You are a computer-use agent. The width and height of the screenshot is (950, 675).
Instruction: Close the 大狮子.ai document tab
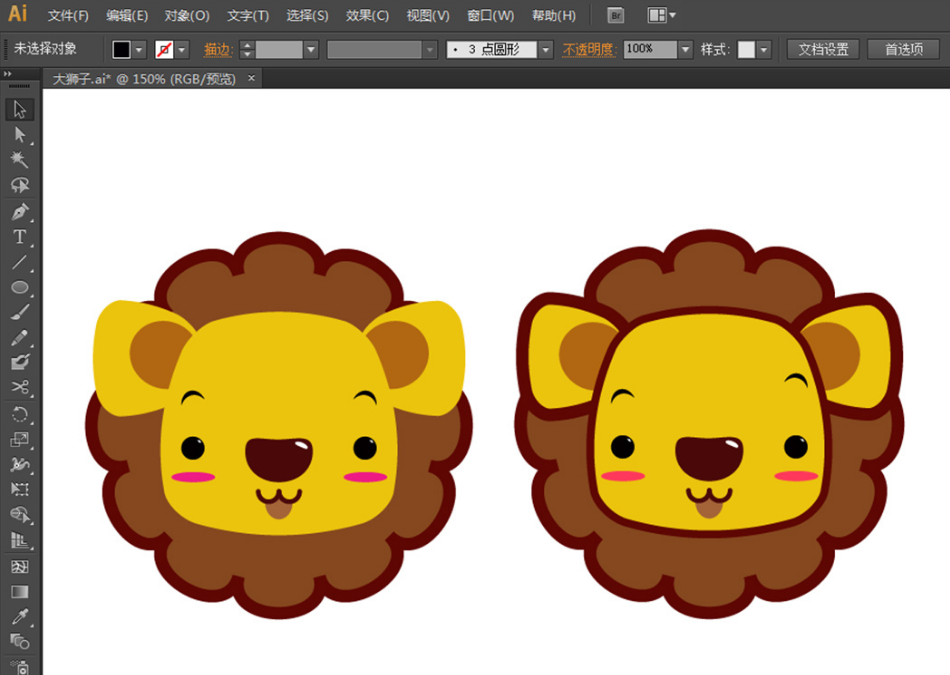coord(251,78)
